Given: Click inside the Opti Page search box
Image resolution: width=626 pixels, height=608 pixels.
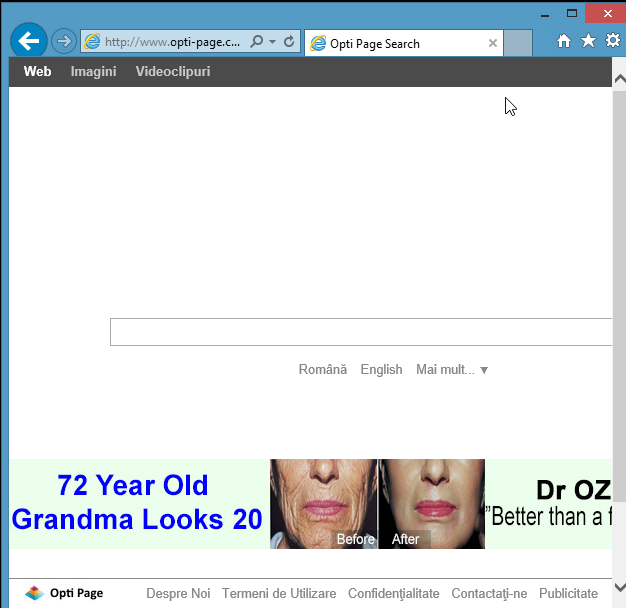Looking at the screenshot, I should [361, 332].
